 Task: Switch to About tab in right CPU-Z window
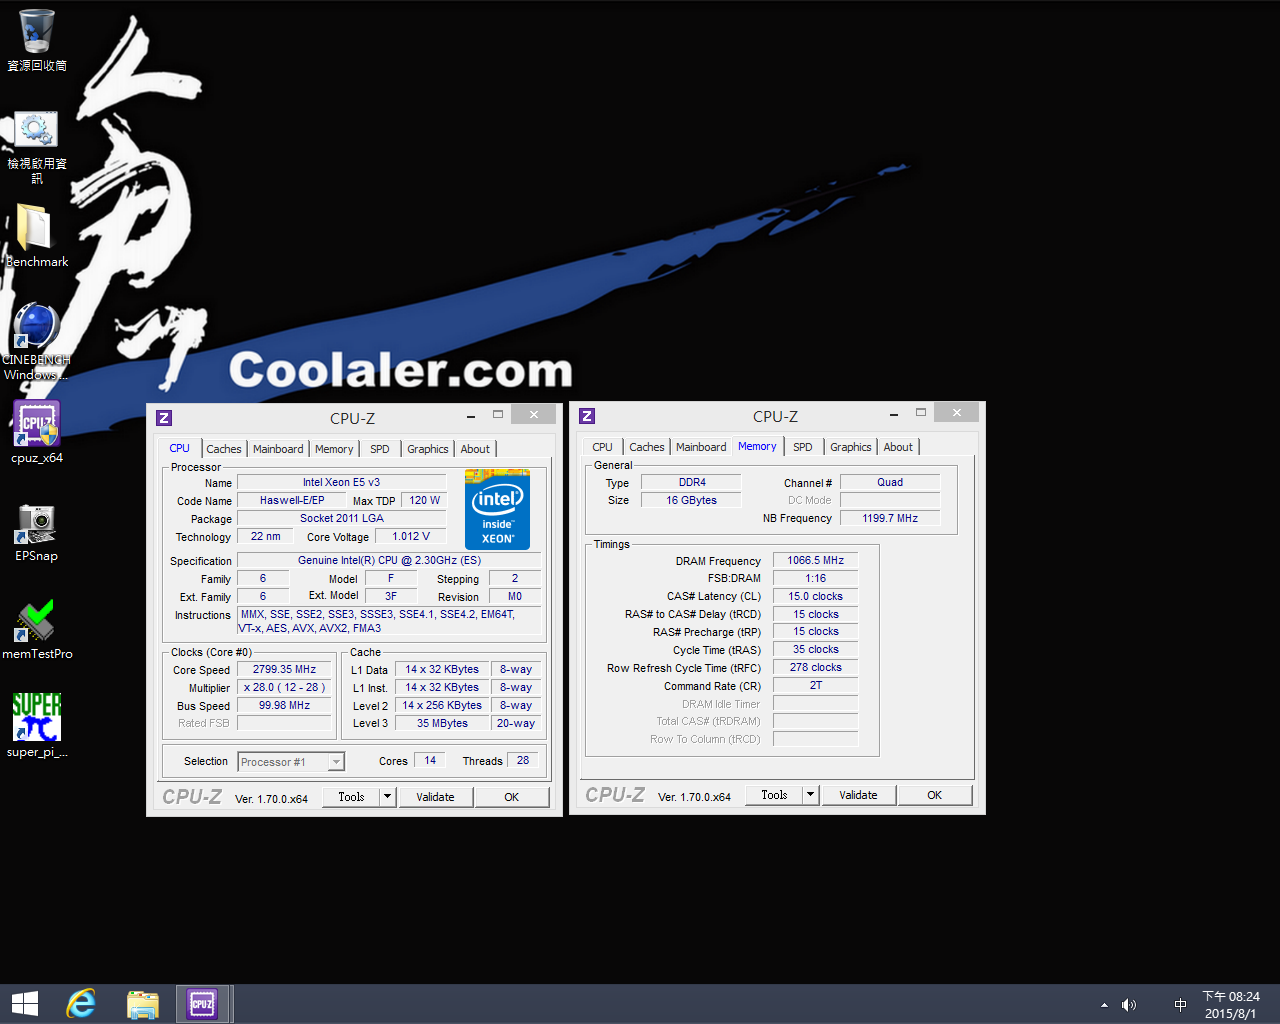(898, 447)
